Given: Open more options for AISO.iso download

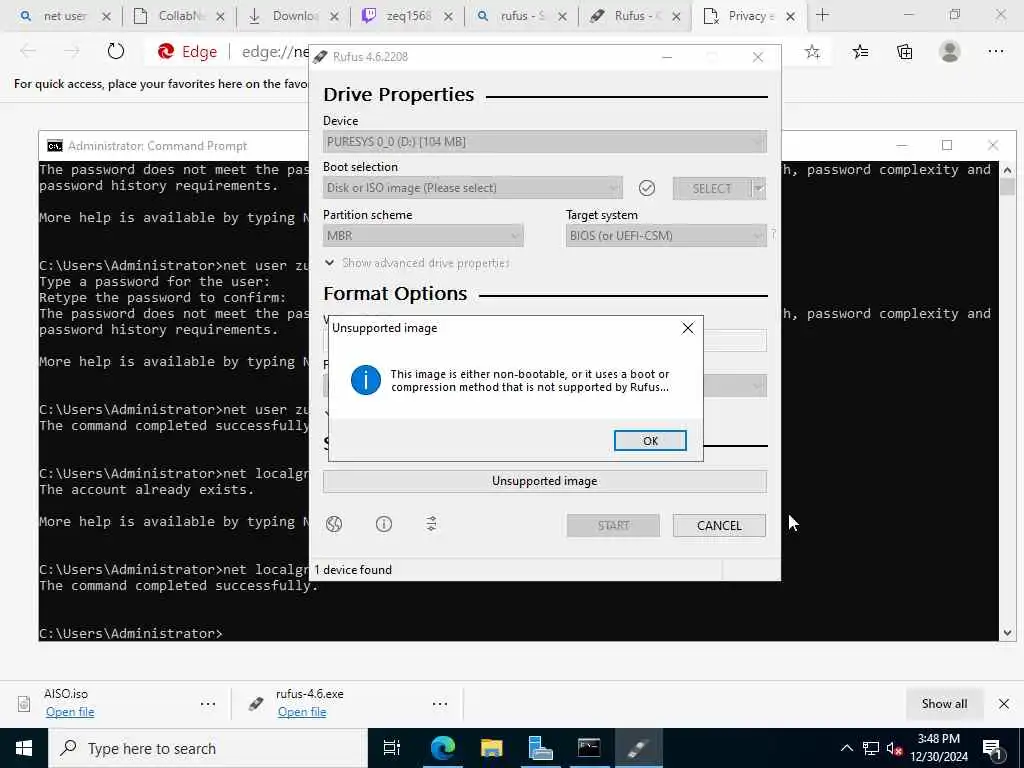Looking at the screenshot, I should pyautogui.click(x=208, y=704).
